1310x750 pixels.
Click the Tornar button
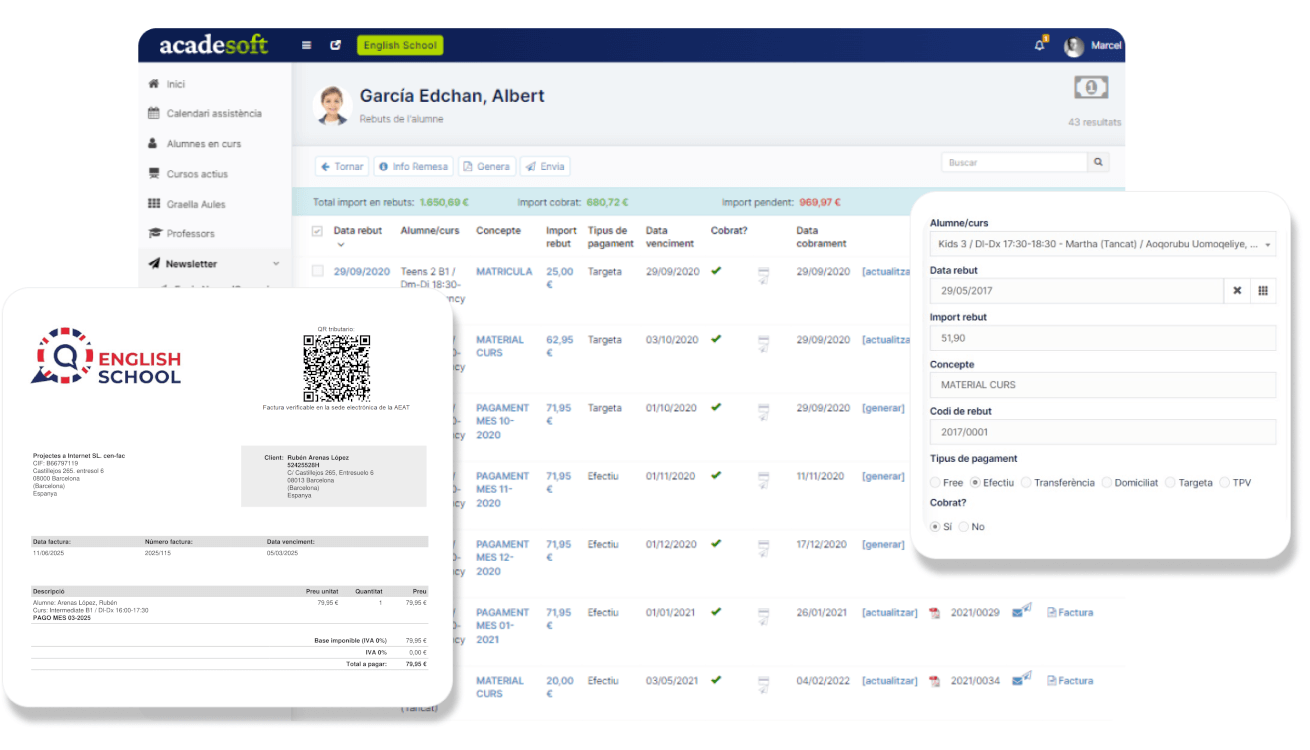[342, 166]
